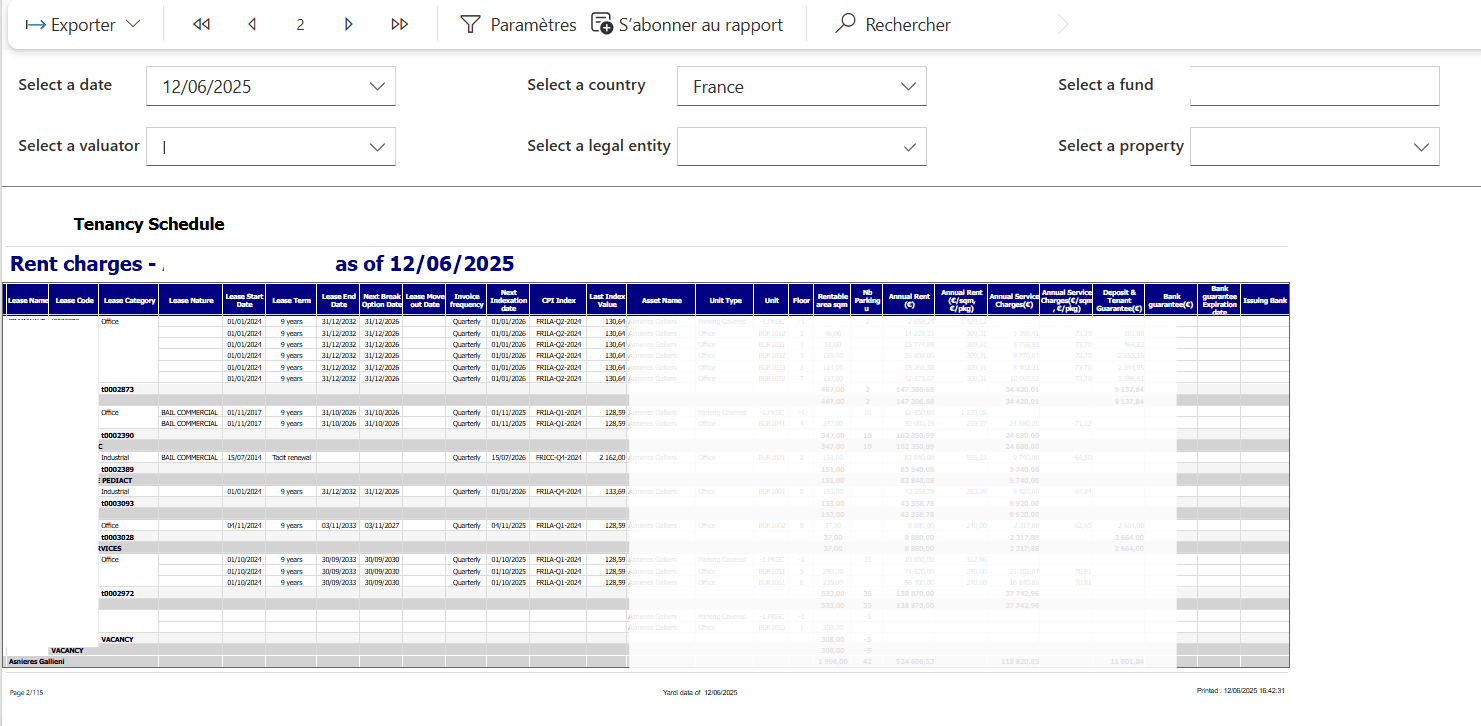Click the Paramètres text label
This screenshot has width=1481, height=726.
533,25
